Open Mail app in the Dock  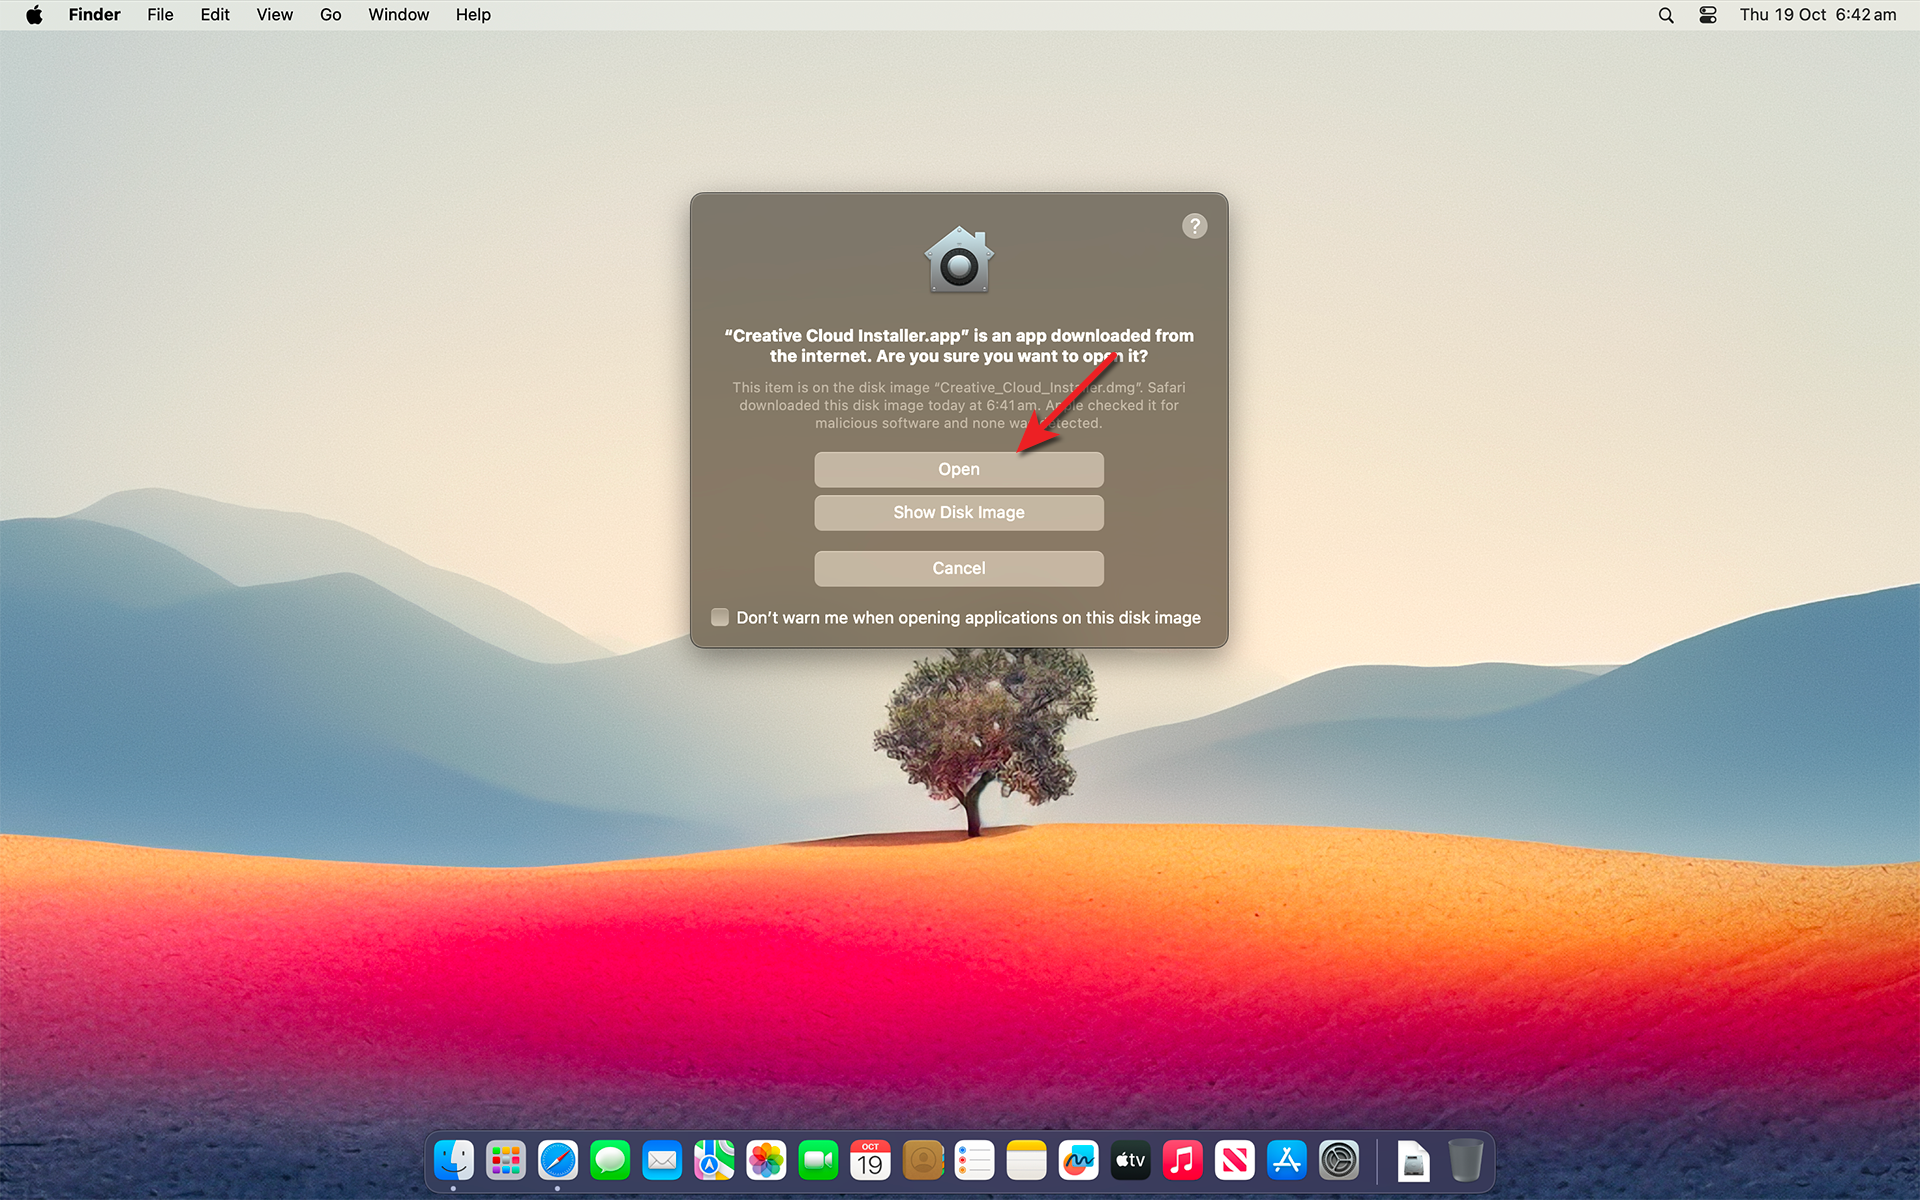(x=662, y=1160)
